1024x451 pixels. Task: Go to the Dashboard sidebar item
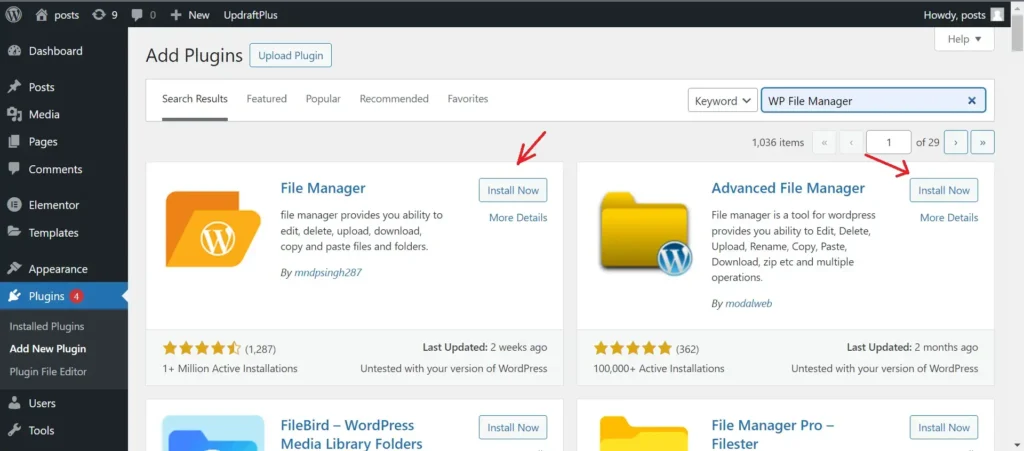[55, 51]
